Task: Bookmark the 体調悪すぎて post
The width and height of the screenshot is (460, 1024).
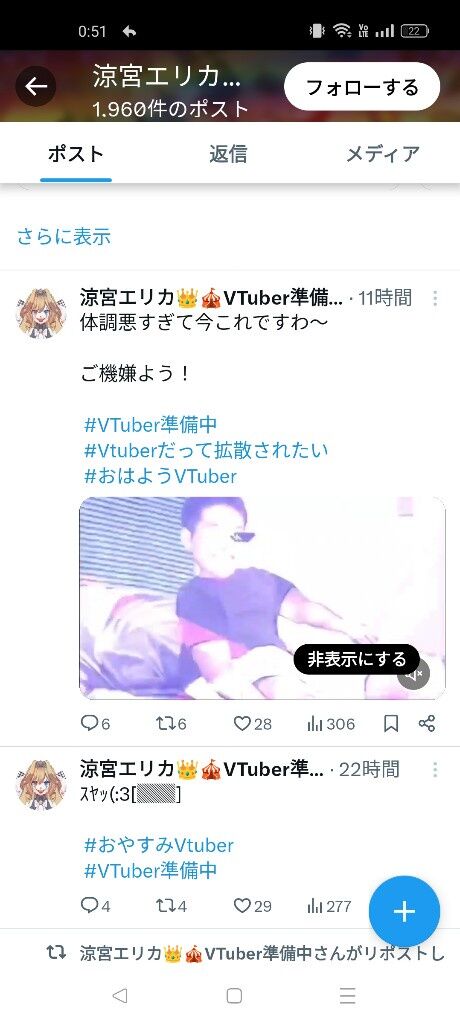Action: [391, 724]
